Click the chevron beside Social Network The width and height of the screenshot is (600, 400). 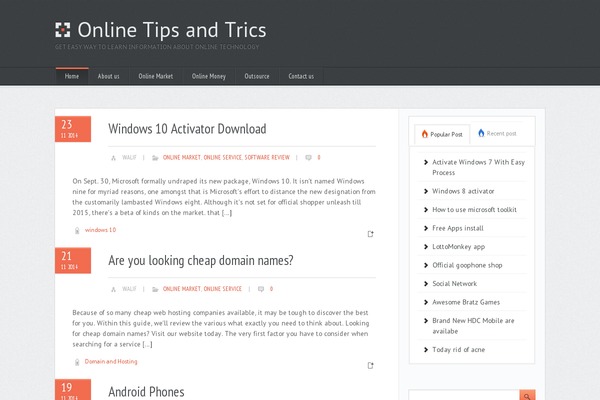426,284
